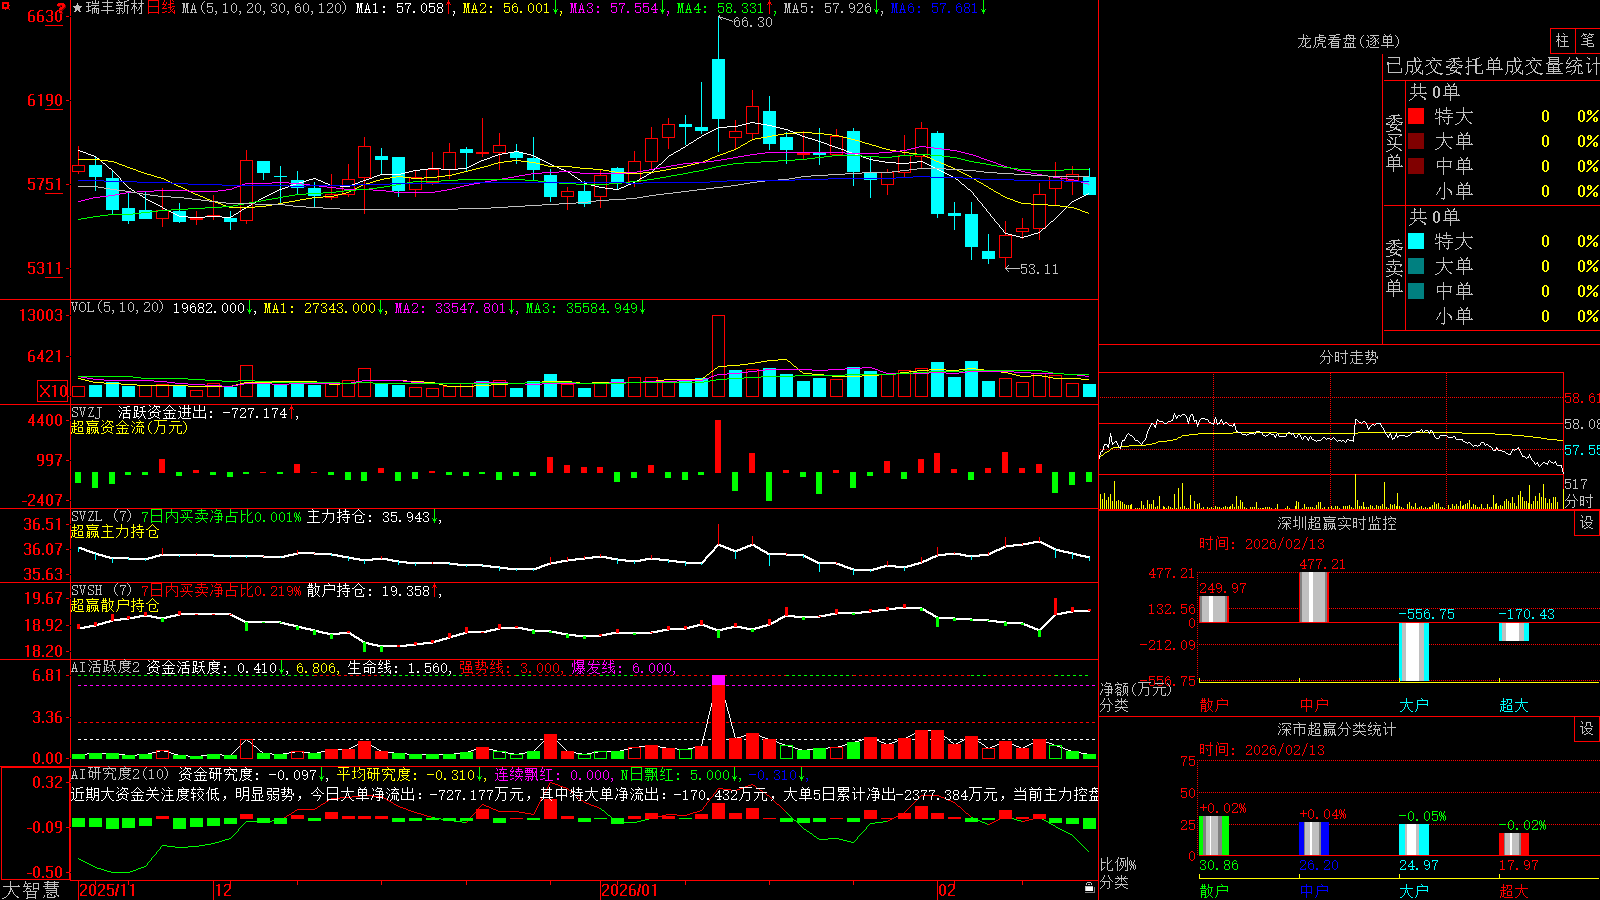Click the X10 volume multiplier label
Viewport: 1600px width, 900px height.
[53, 391]
